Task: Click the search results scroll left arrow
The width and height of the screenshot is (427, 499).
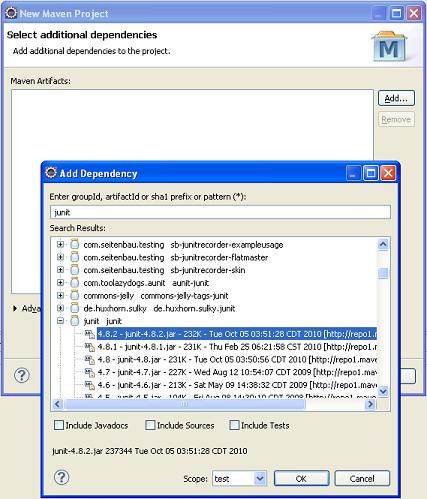Action: [57, 404]
